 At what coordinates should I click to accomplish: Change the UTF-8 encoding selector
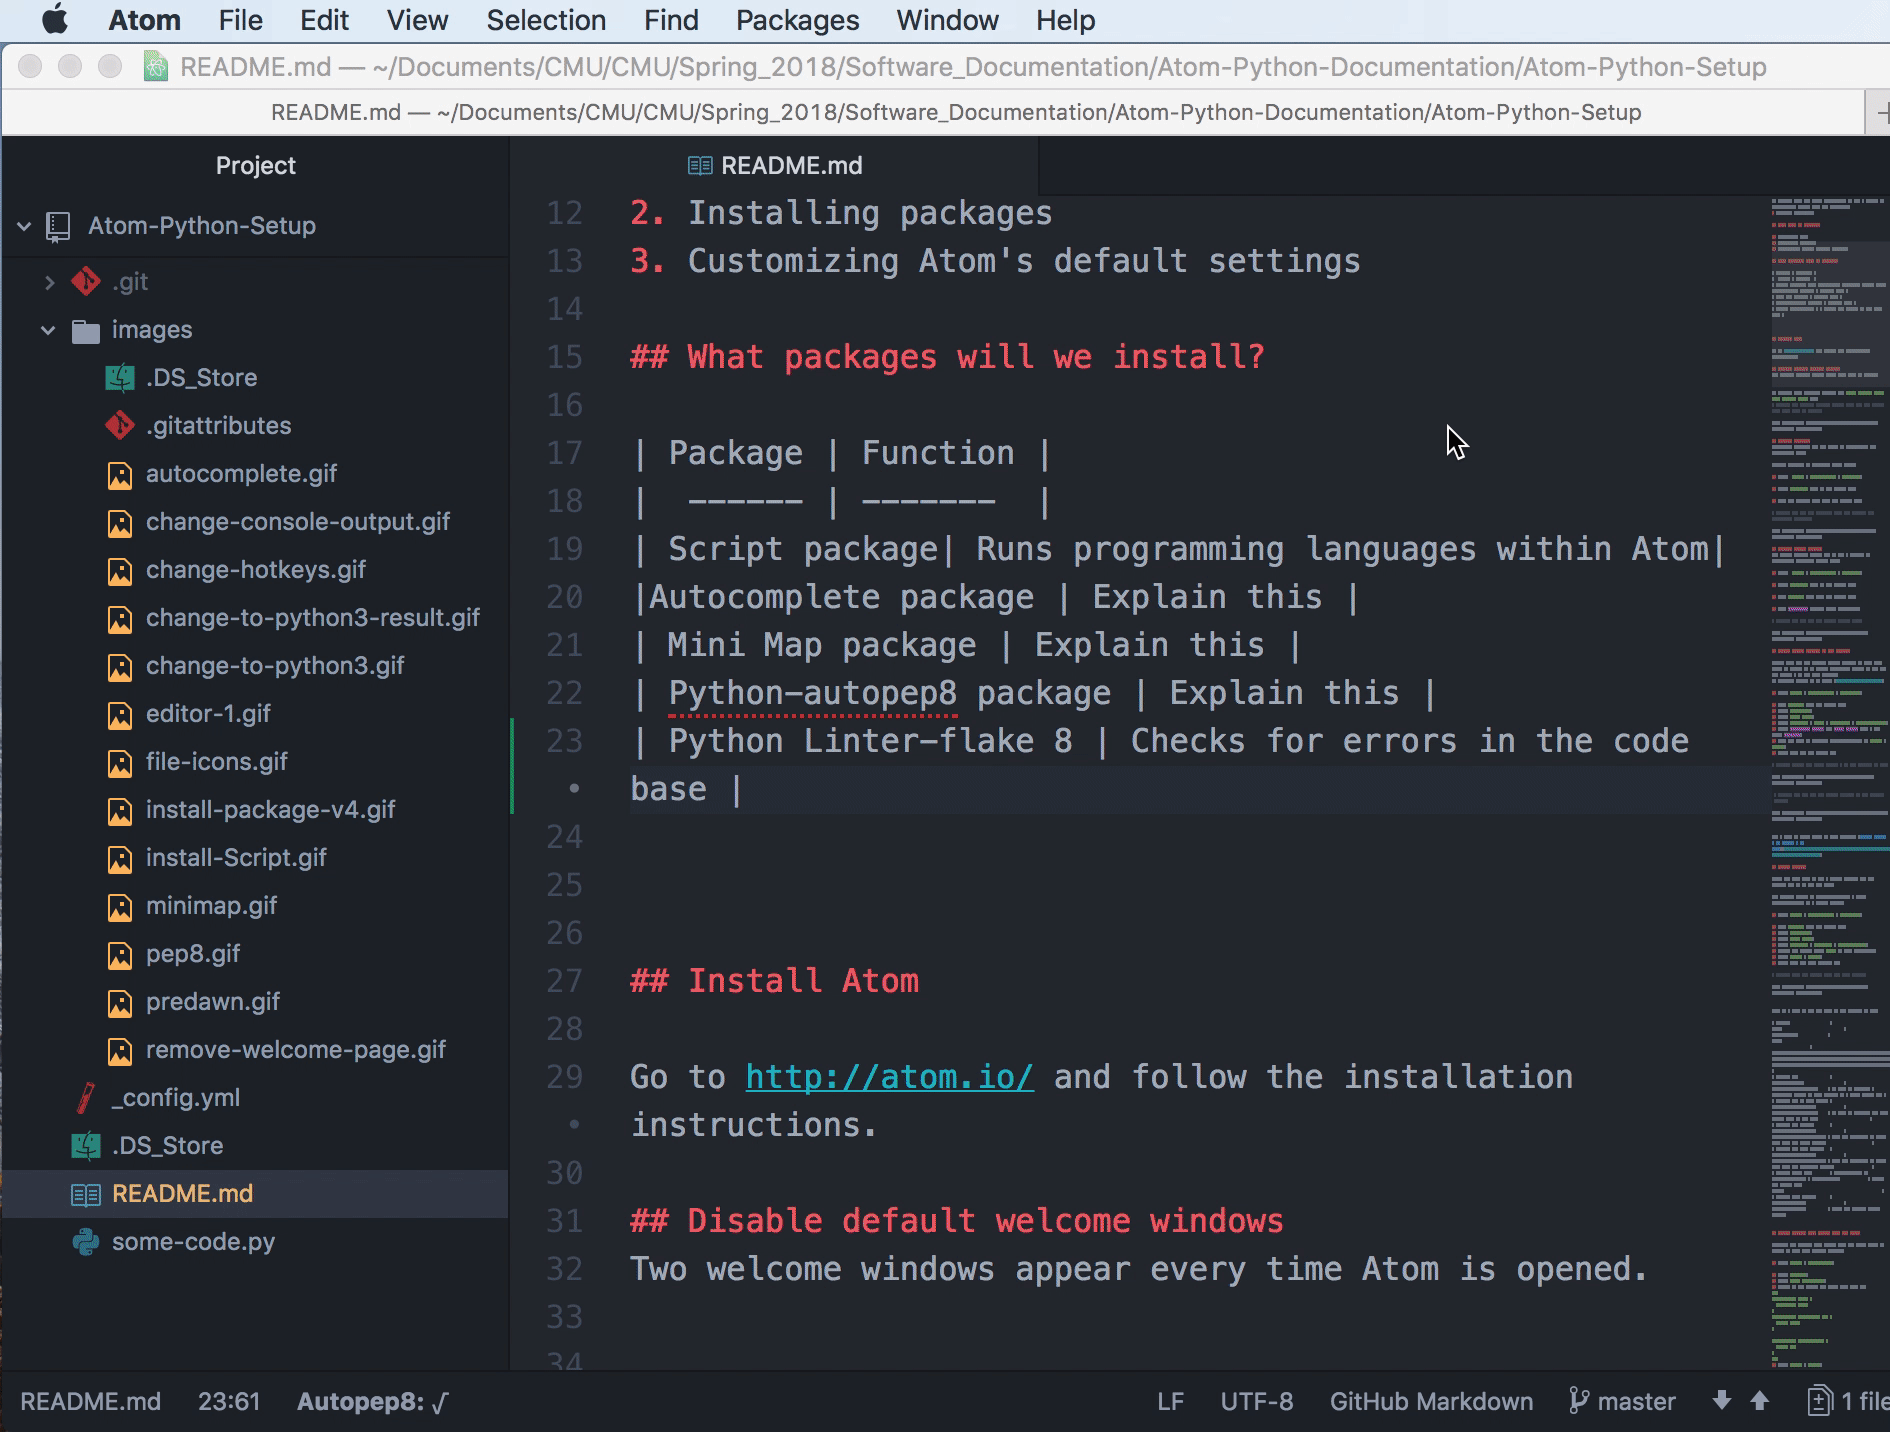point(1256,1402)
